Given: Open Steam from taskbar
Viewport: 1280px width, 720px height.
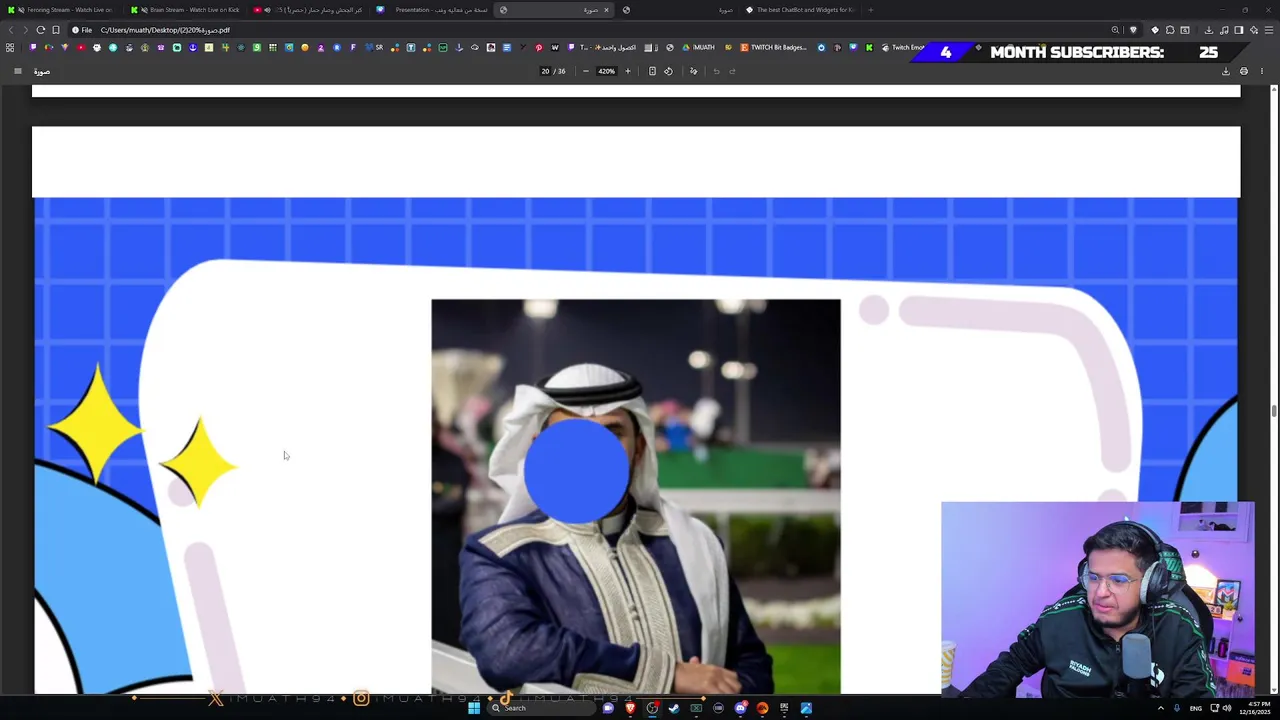Looking at the screenshot, I should (x=674, y=708).
